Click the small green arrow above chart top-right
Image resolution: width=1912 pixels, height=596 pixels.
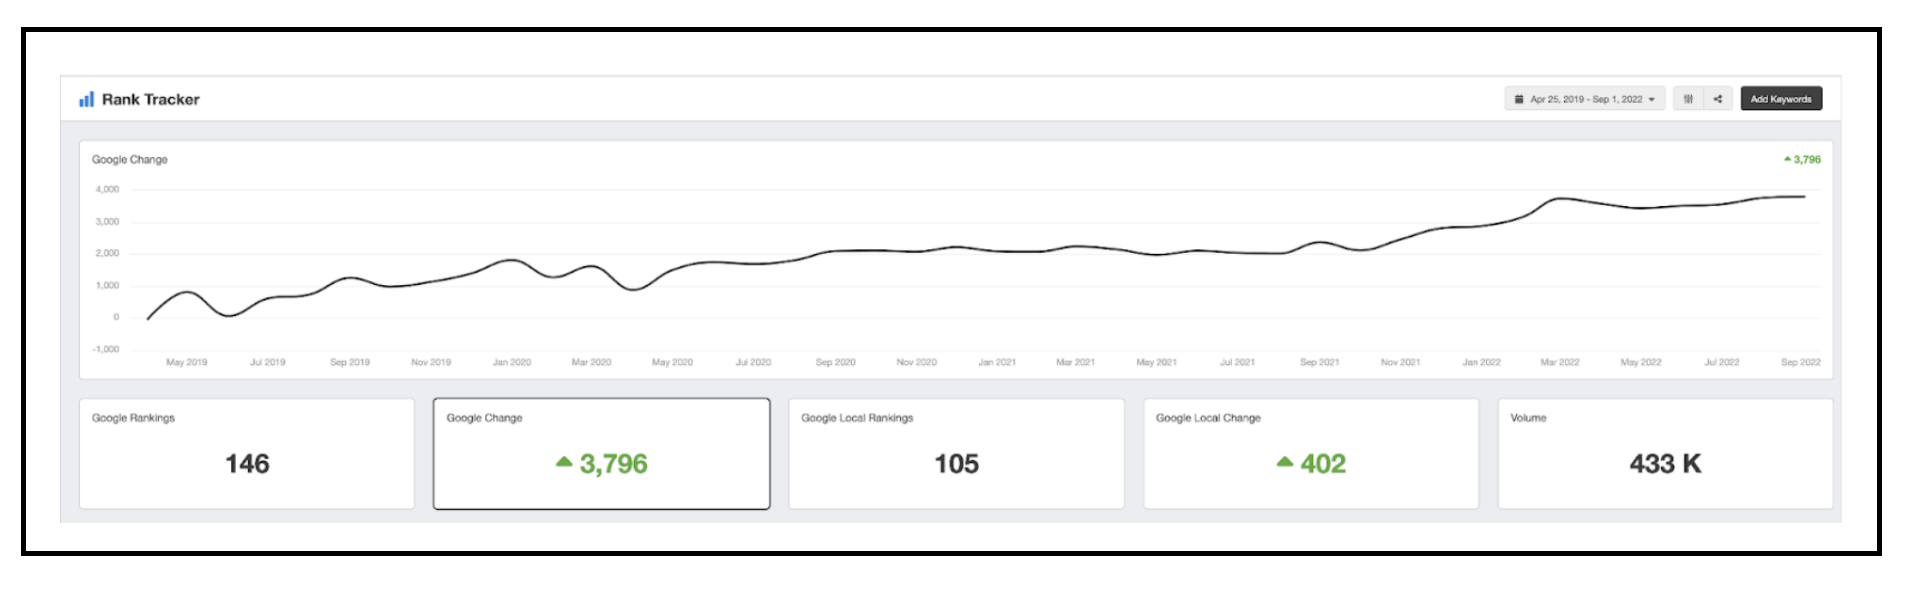point(1787,159)
